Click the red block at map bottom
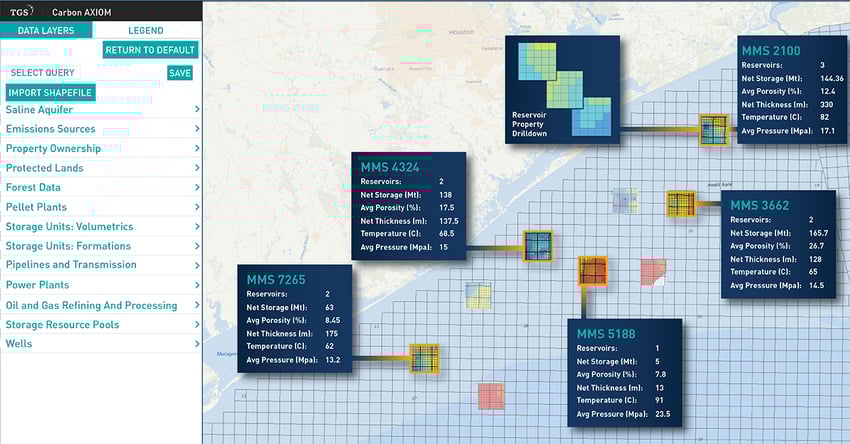This screenshot has width=850, height=444. tap(491, 396)
